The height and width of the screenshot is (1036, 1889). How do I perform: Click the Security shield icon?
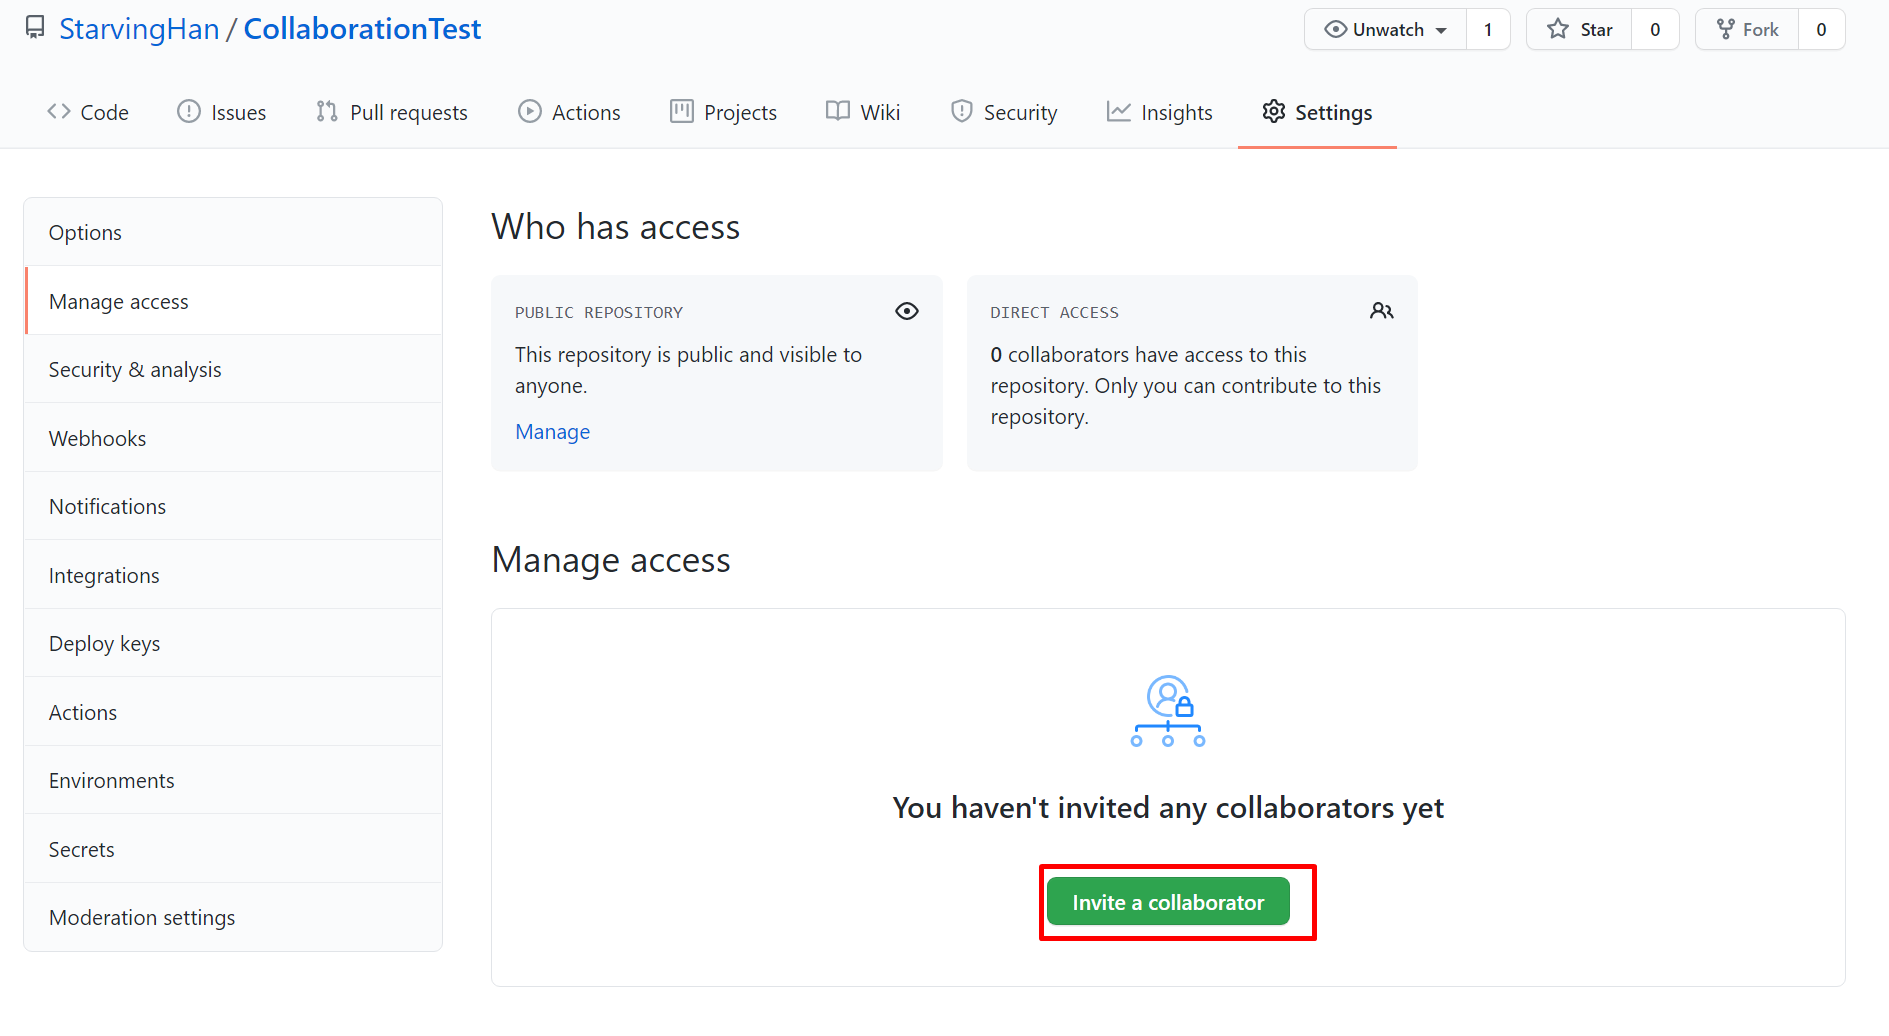(x=962, y=111)
